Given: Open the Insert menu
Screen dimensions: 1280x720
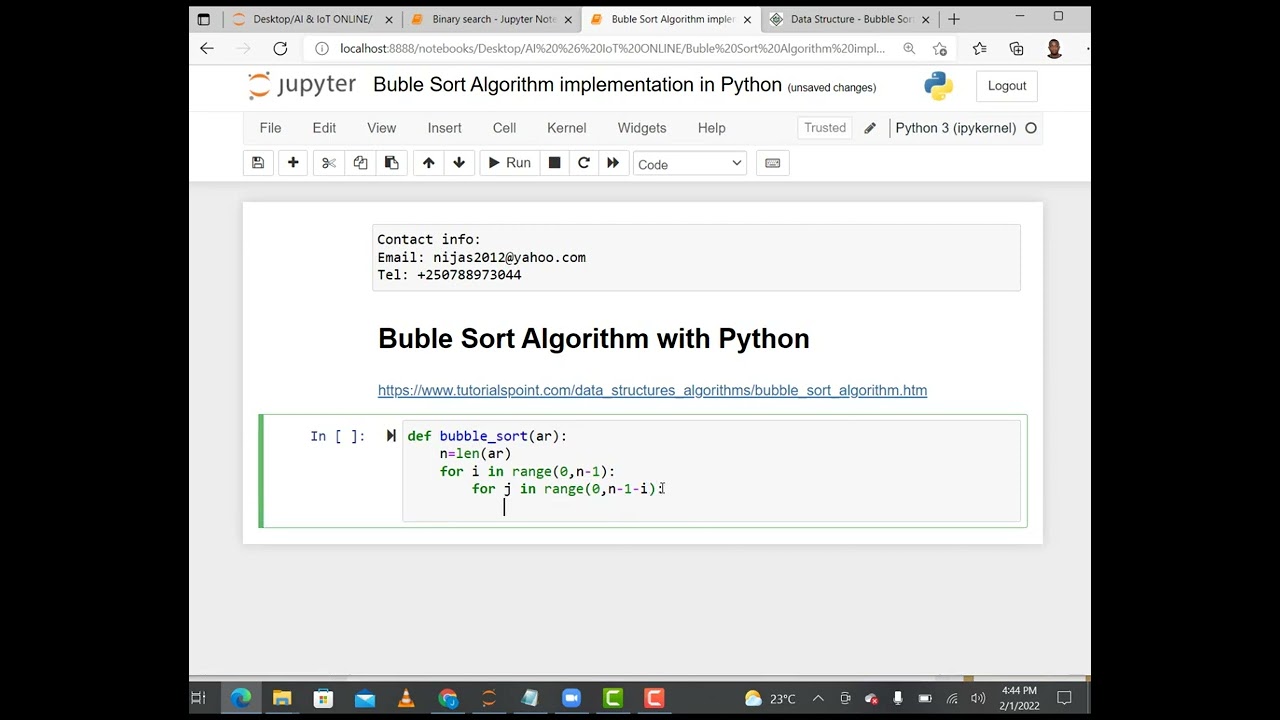Looking at the screenshot, I should (444, 128).
